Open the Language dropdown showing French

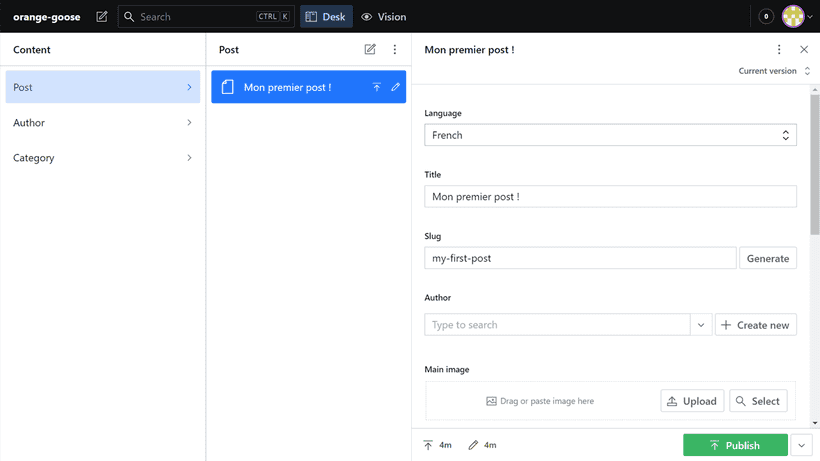[610, 135]
